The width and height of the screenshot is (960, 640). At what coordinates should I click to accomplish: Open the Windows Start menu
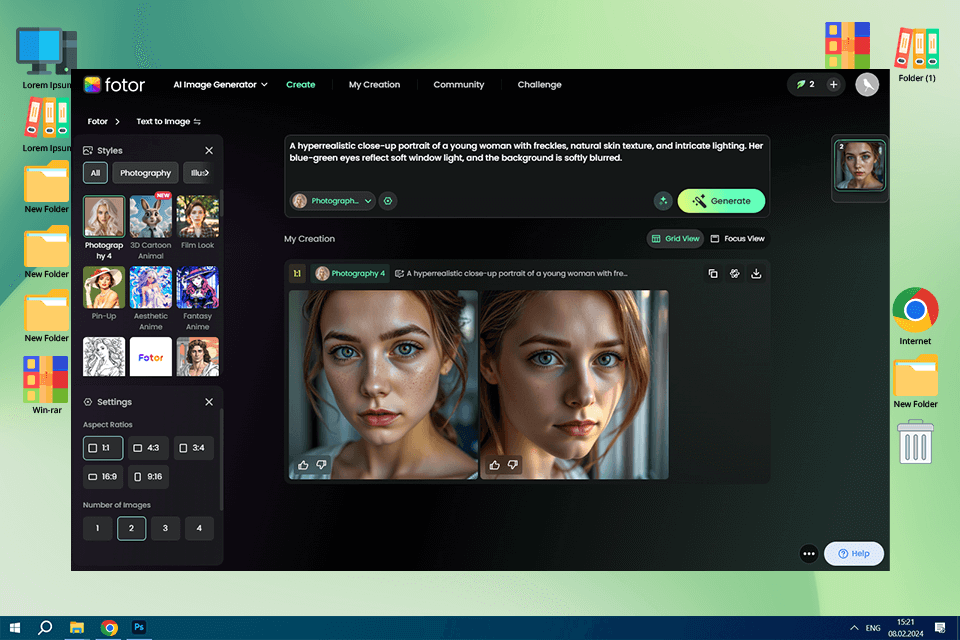(15, 628)
